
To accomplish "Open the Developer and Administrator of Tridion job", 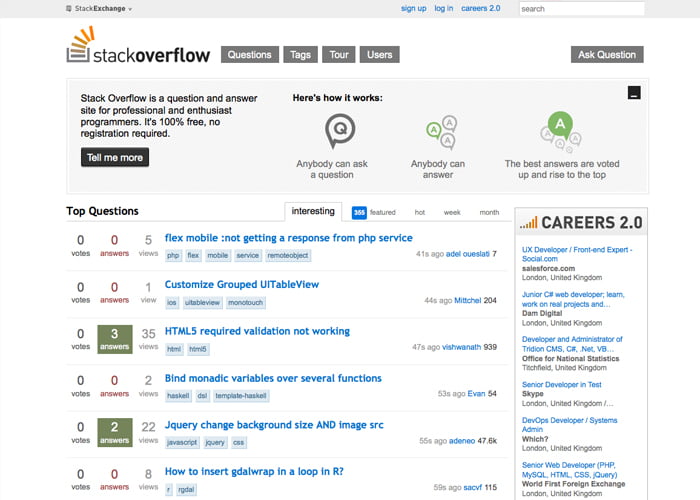I will [x=572, y=344].
